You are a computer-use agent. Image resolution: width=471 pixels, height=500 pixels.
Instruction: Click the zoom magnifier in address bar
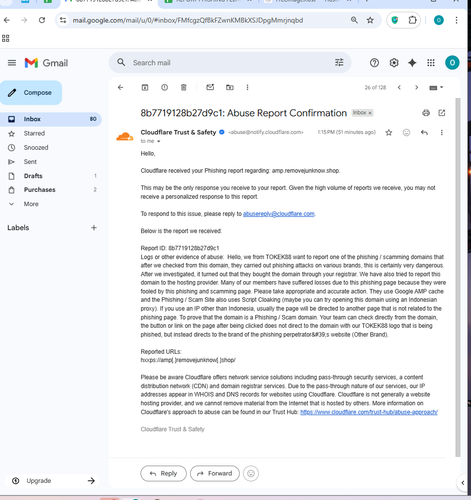[x=354, y=20]
